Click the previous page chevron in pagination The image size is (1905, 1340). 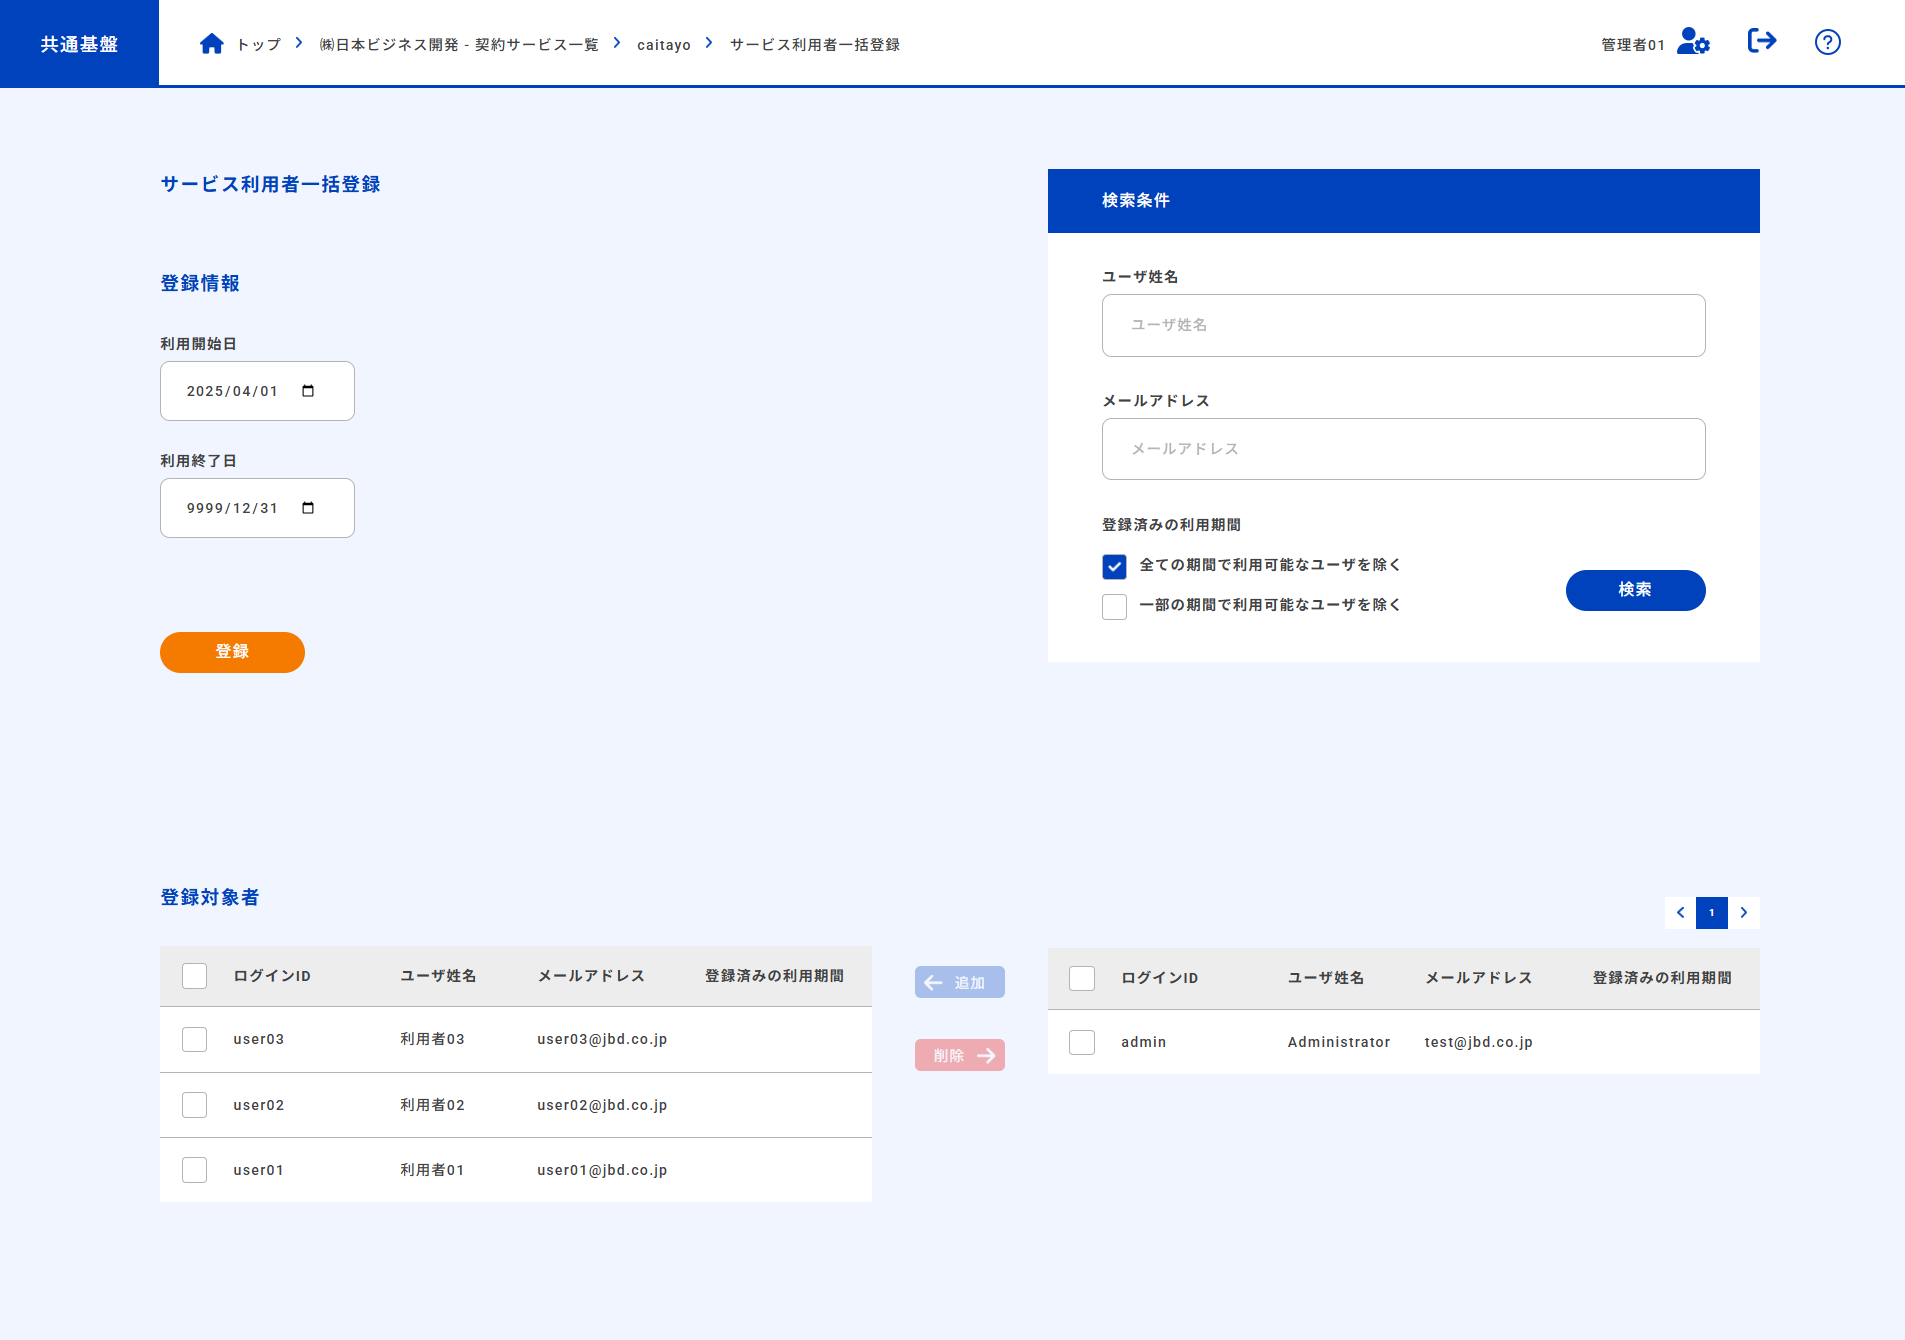(1680, 912)
